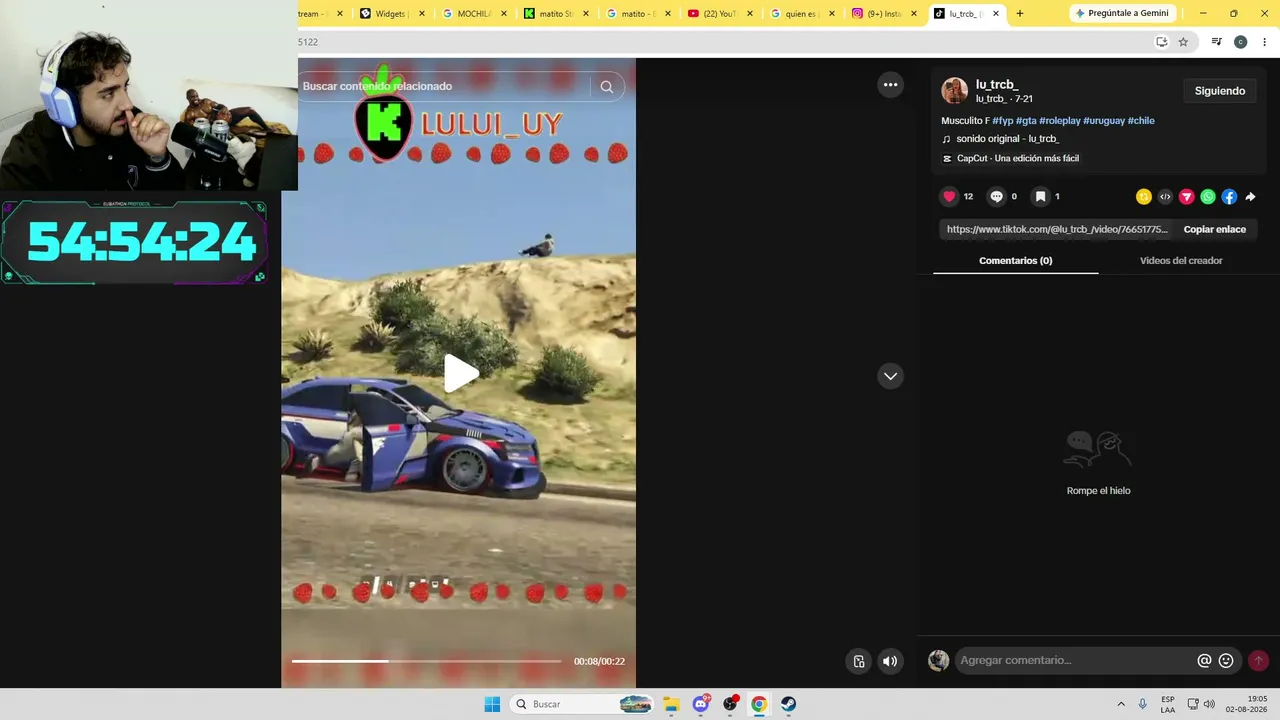
Task: Click the 'Pregúntale a Gemini' button
Action: point(1121,13)
